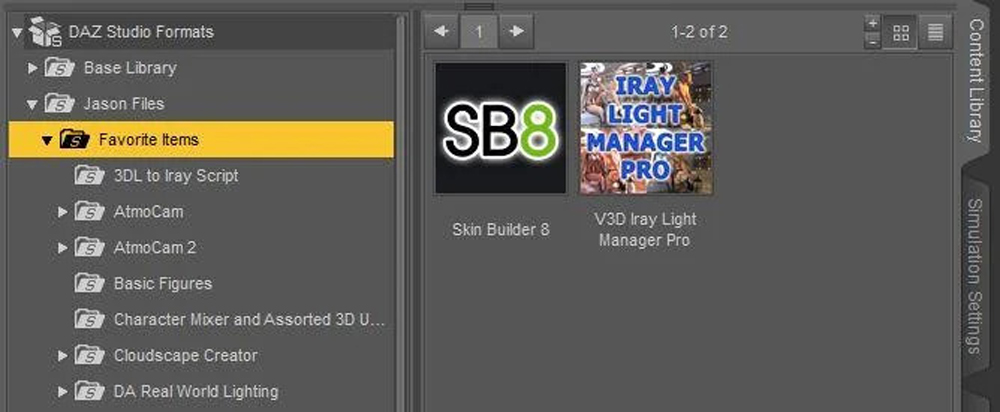Click DA Real World Lighting folder icon
Viewport: 1000px width, 412px height.
[x=89, y=391]
